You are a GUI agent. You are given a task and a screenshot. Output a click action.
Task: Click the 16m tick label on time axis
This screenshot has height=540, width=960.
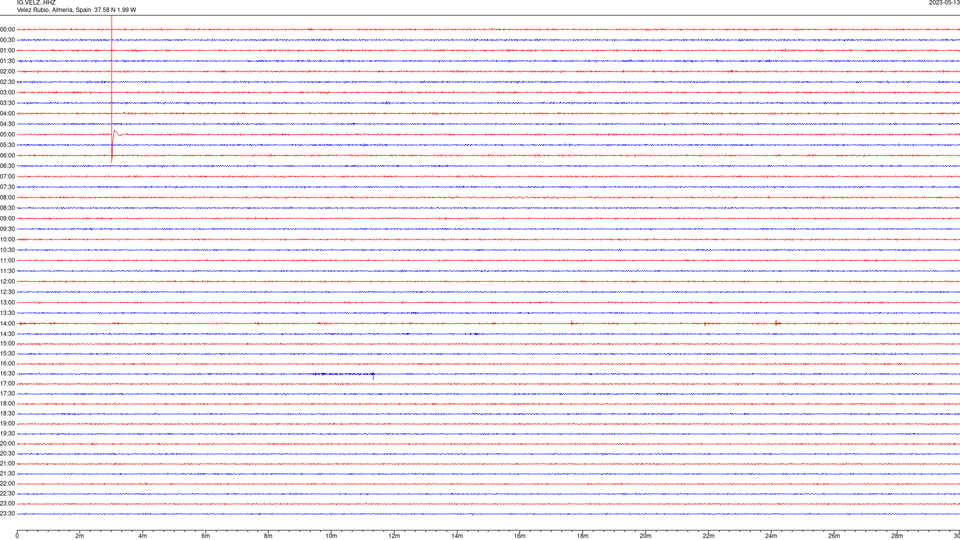[520, 536]
